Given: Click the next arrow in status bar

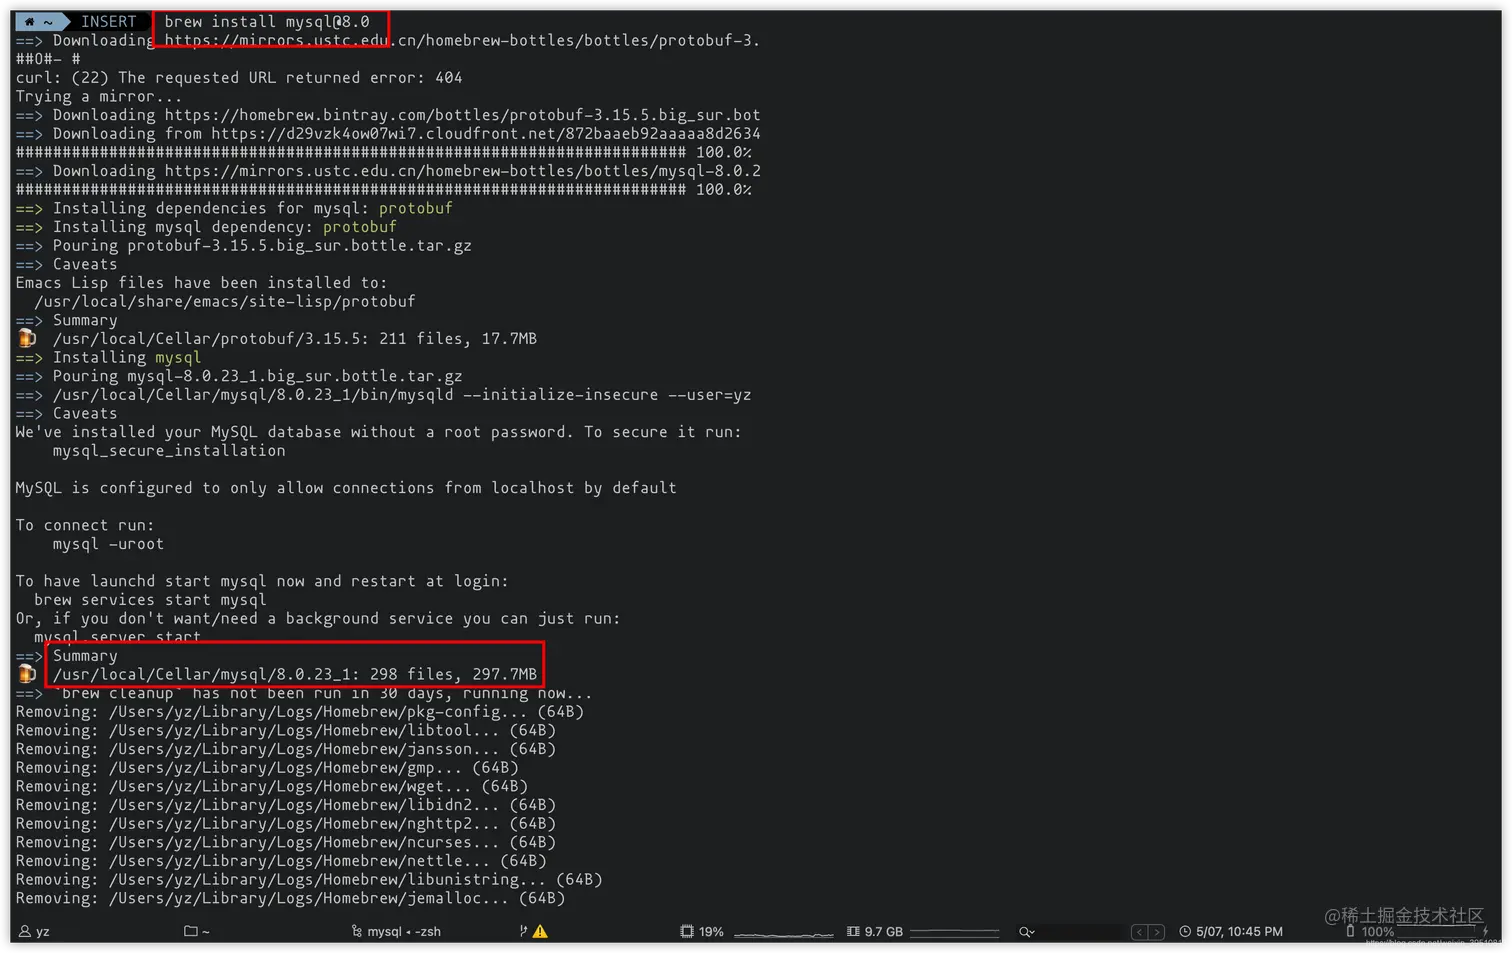Looking at the screenshot, I should [1156, 932].
